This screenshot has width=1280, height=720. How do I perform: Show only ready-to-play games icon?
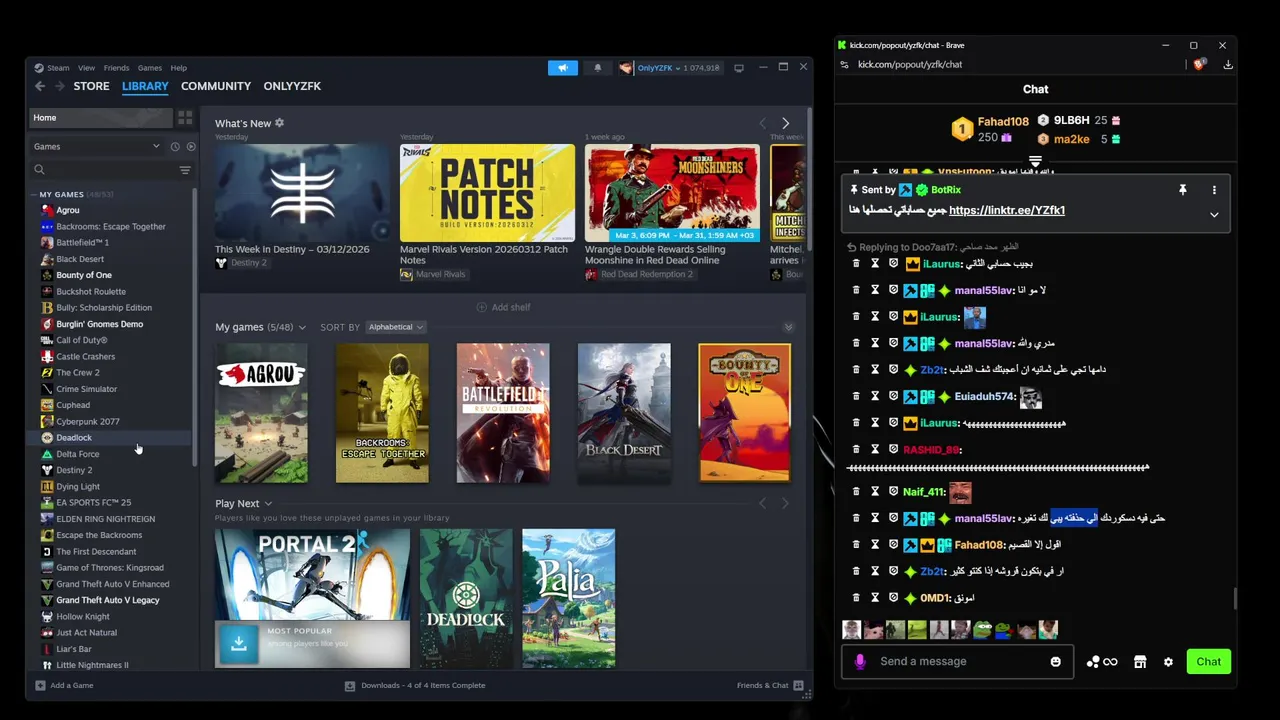tap(191, 147)
